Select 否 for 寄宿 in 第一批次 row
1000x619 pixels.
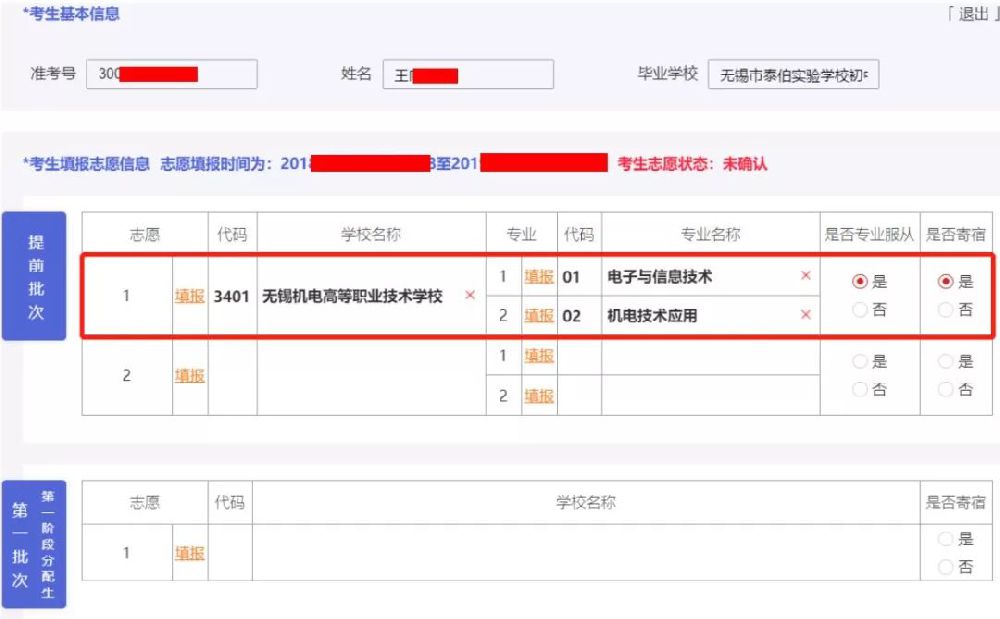[946, 567]
